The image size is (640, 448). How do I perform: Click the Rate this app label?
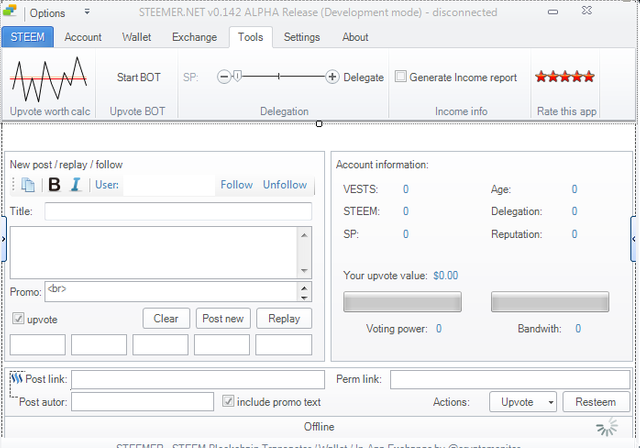tap(567, 111)
